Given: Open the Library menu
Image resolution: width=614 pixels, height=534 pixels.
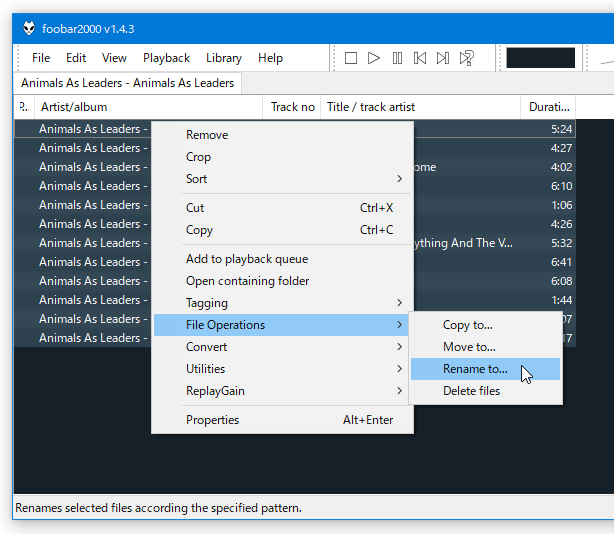Looking at the screenshot, I should point(224,58).
